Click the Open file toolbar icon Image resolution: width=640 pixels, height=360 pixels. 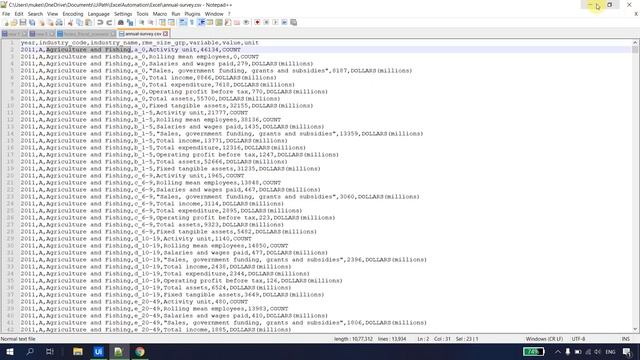coord(14,22)
